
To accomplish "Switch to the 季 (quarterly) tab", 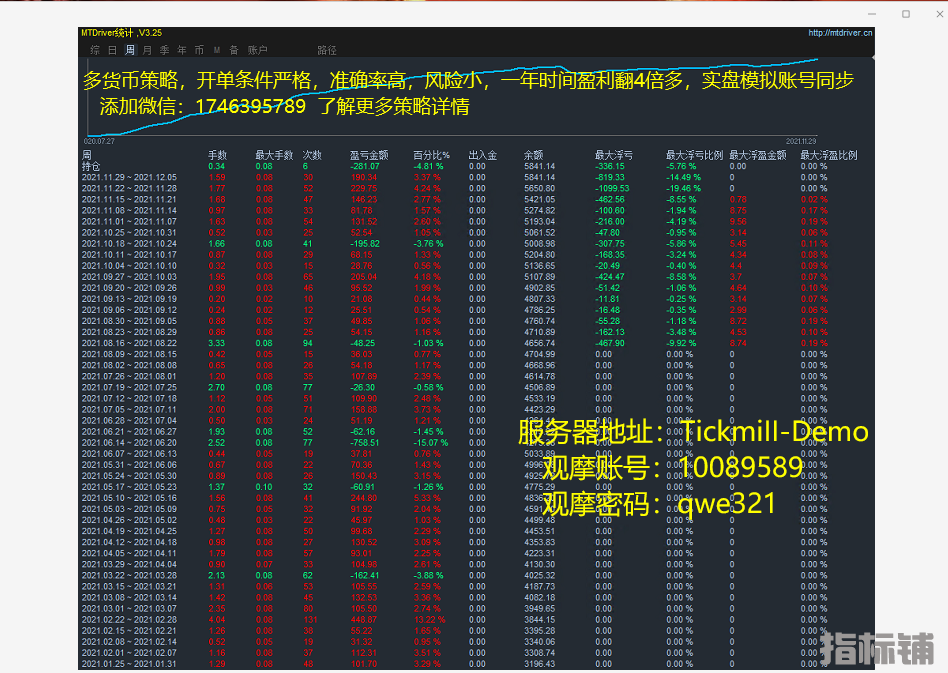I will [x=164, y=49].
